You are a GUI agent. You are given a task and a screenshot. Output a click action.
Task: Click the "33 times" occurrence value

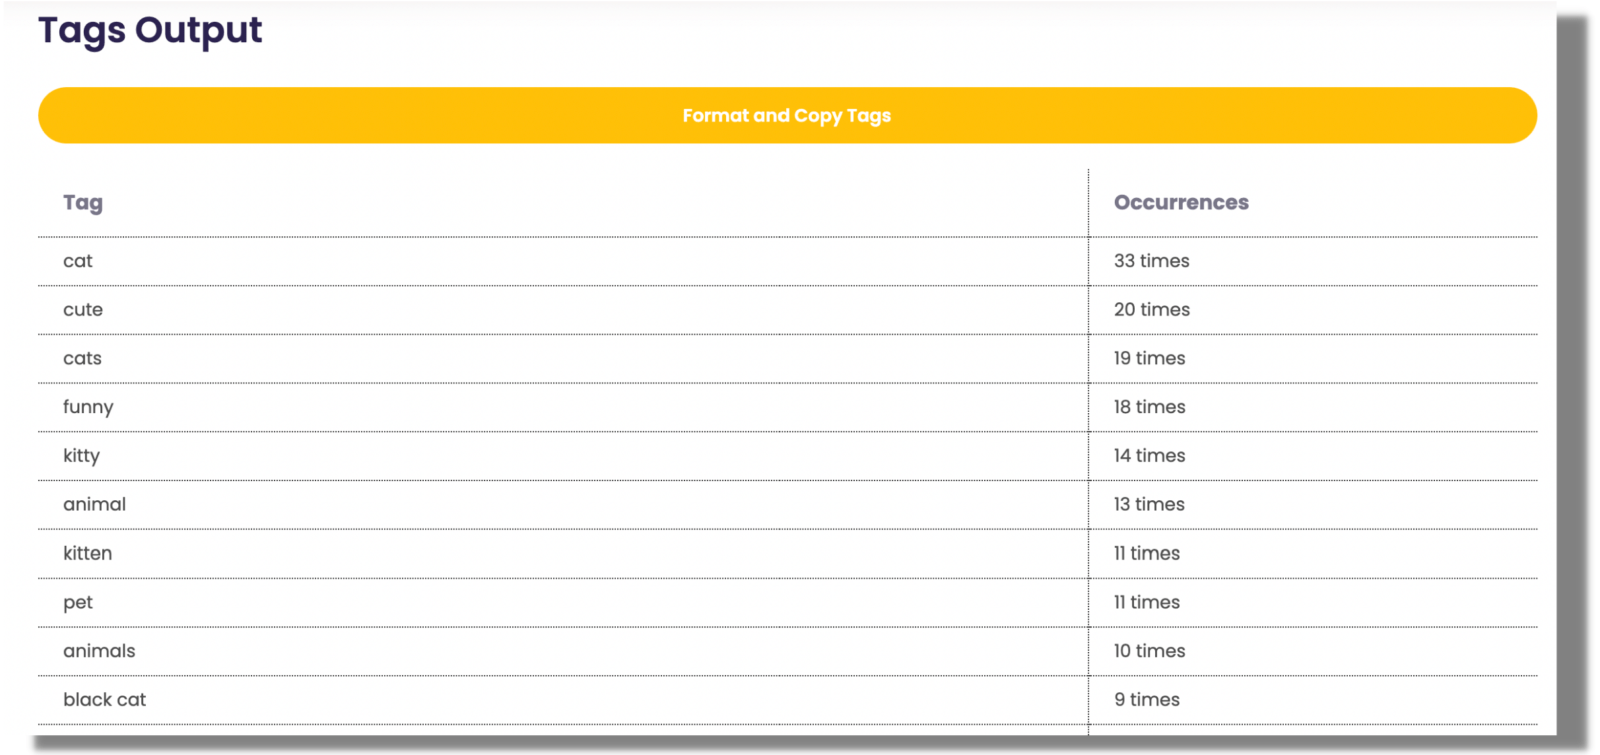tap(1151, 261)
